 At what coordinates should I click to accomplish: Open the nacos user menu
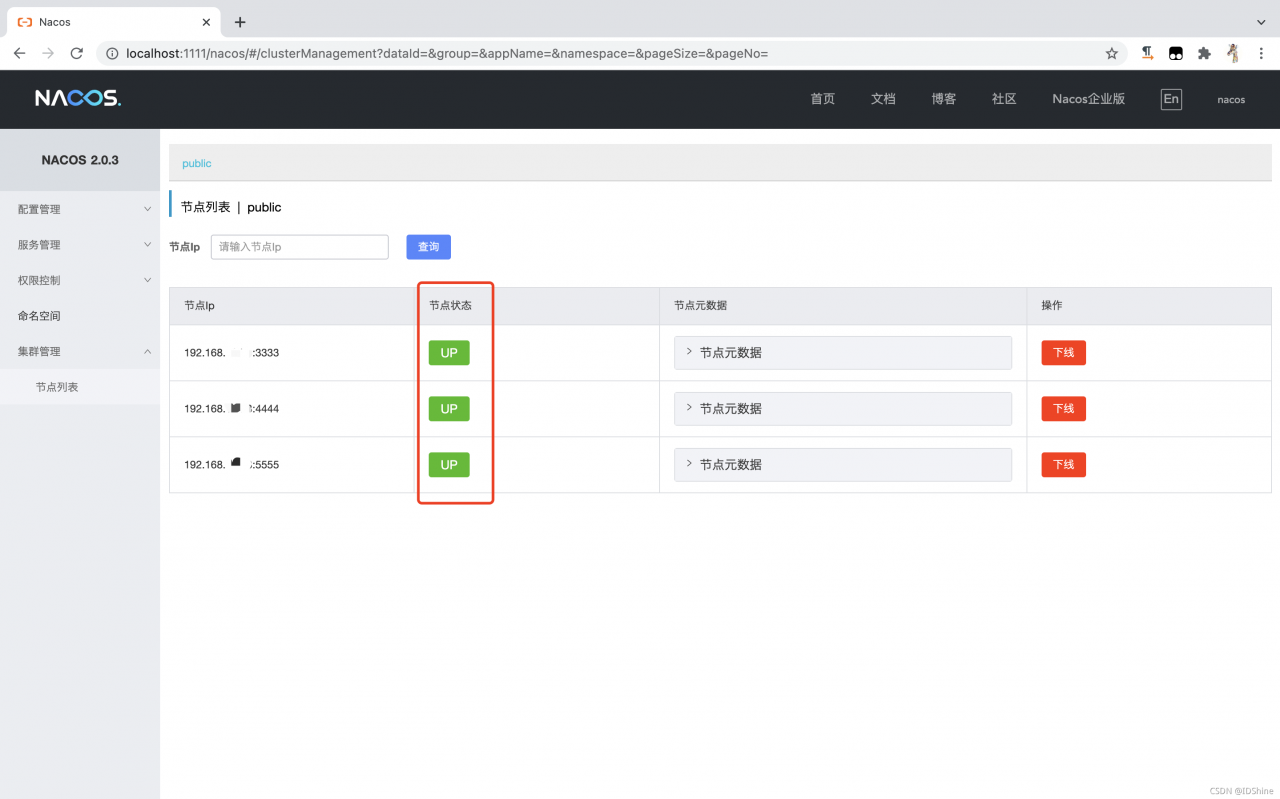pos(1231,100)
